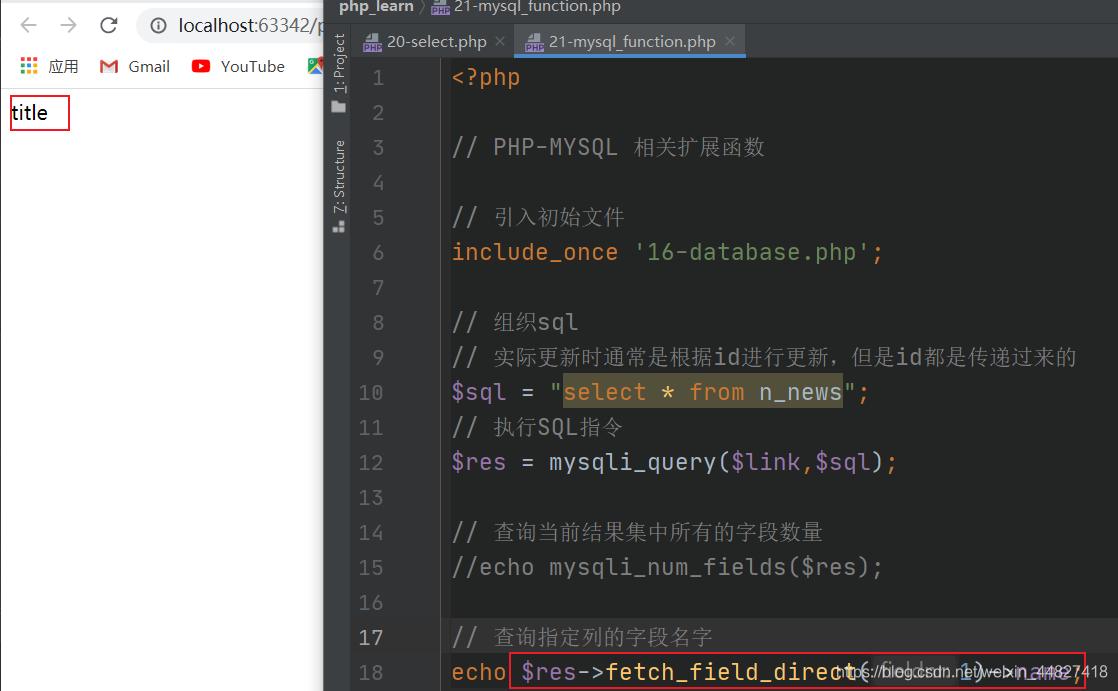This screenshot has height=691, width=1118.
Task: Open the Z: Structure tool window
Action: tap(339, 176)
